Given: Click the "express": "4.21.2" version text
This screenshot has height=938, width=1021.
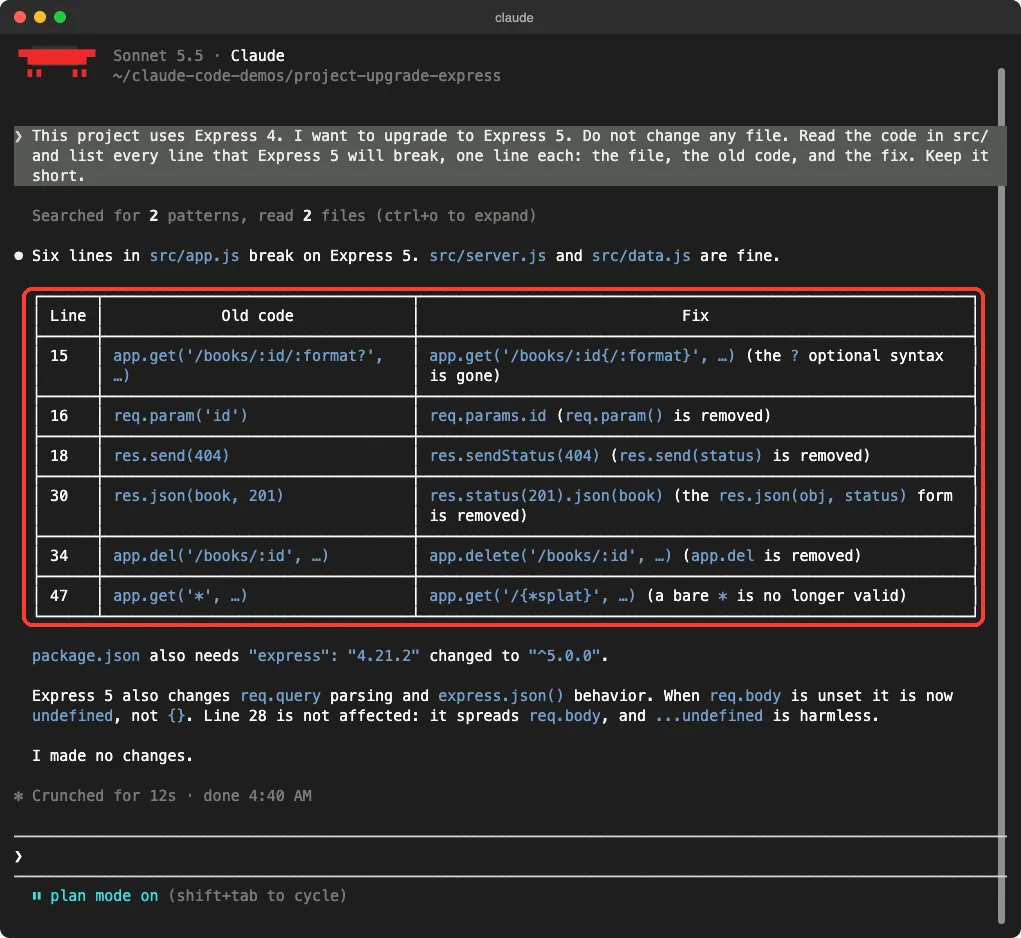Looking at the screenshot, I should [334, 655].
